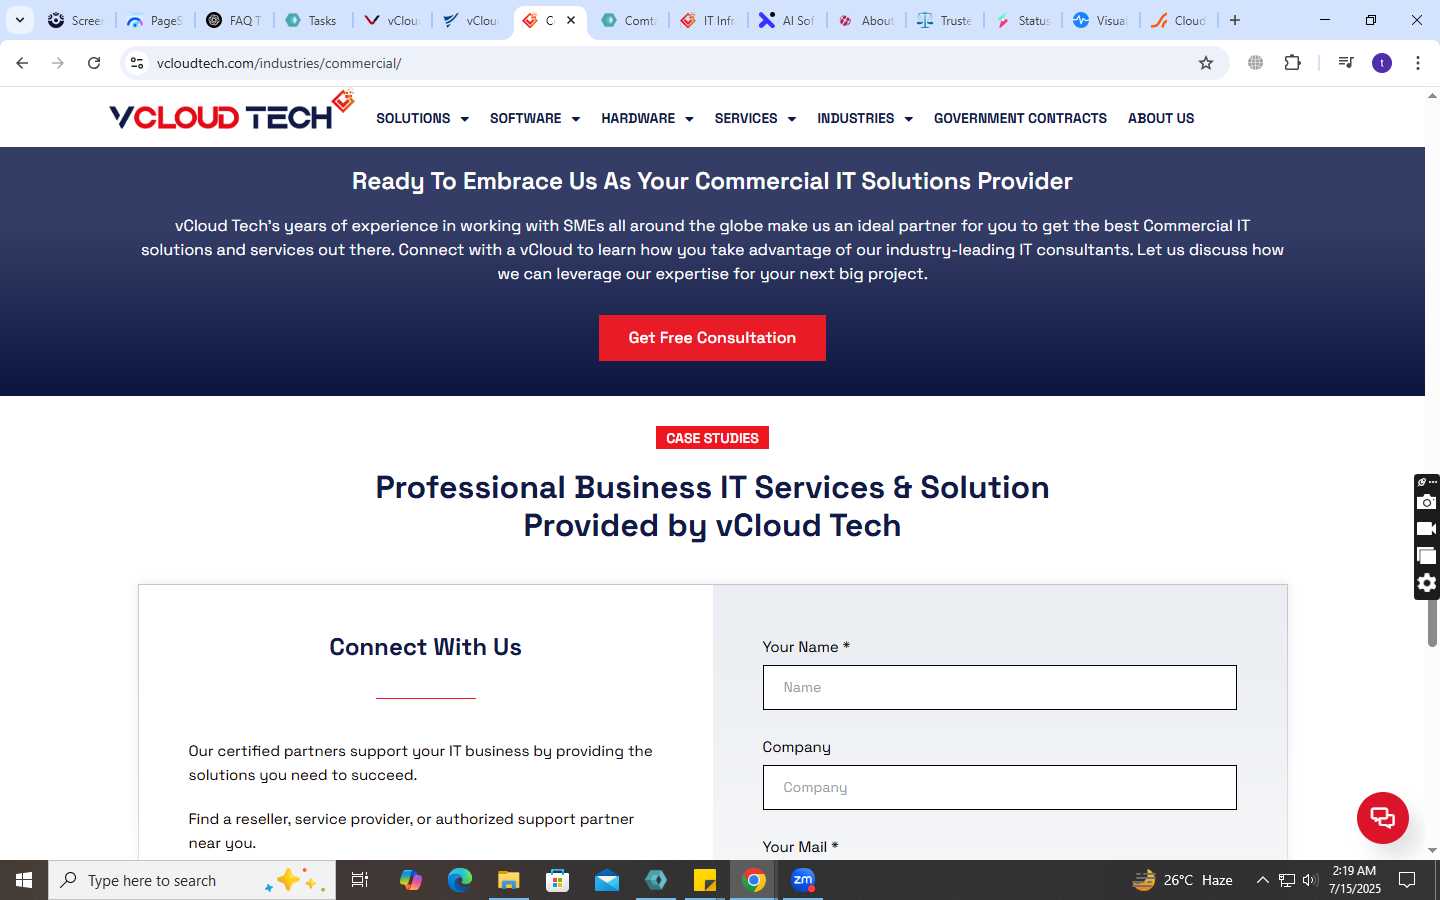Click in the Company field
This screenshot has height=900, width=1440.
point(999,788)
